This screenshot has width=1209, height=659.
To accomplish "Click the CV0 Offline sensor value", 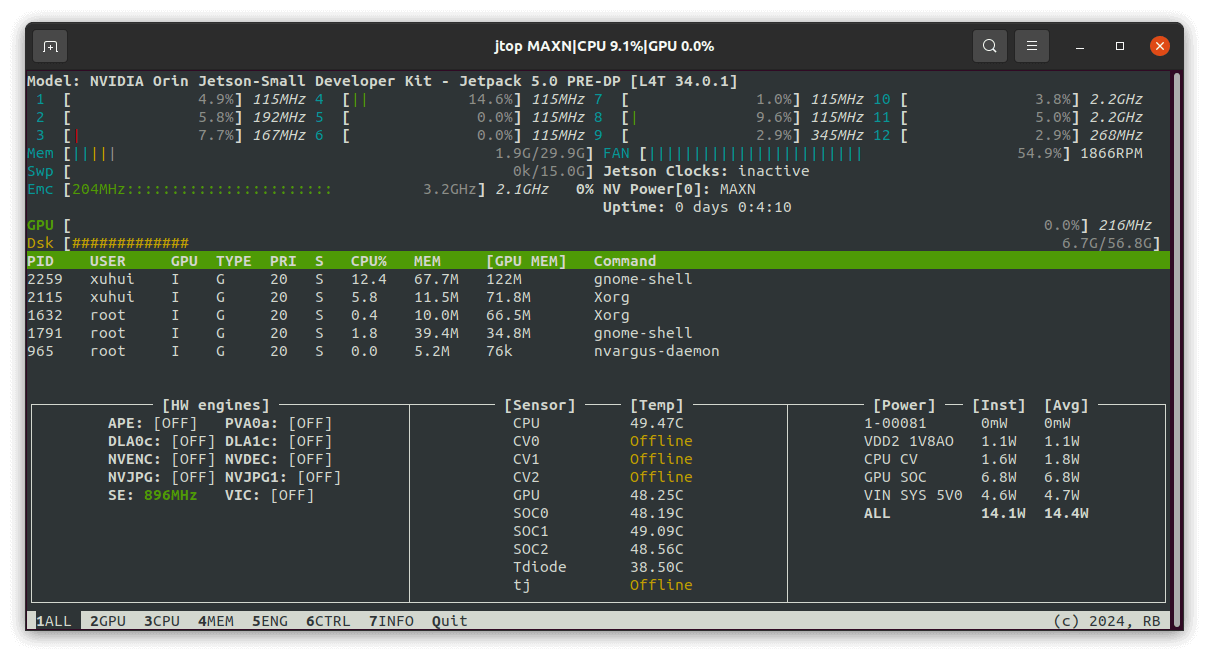I will tap(661, 441).
